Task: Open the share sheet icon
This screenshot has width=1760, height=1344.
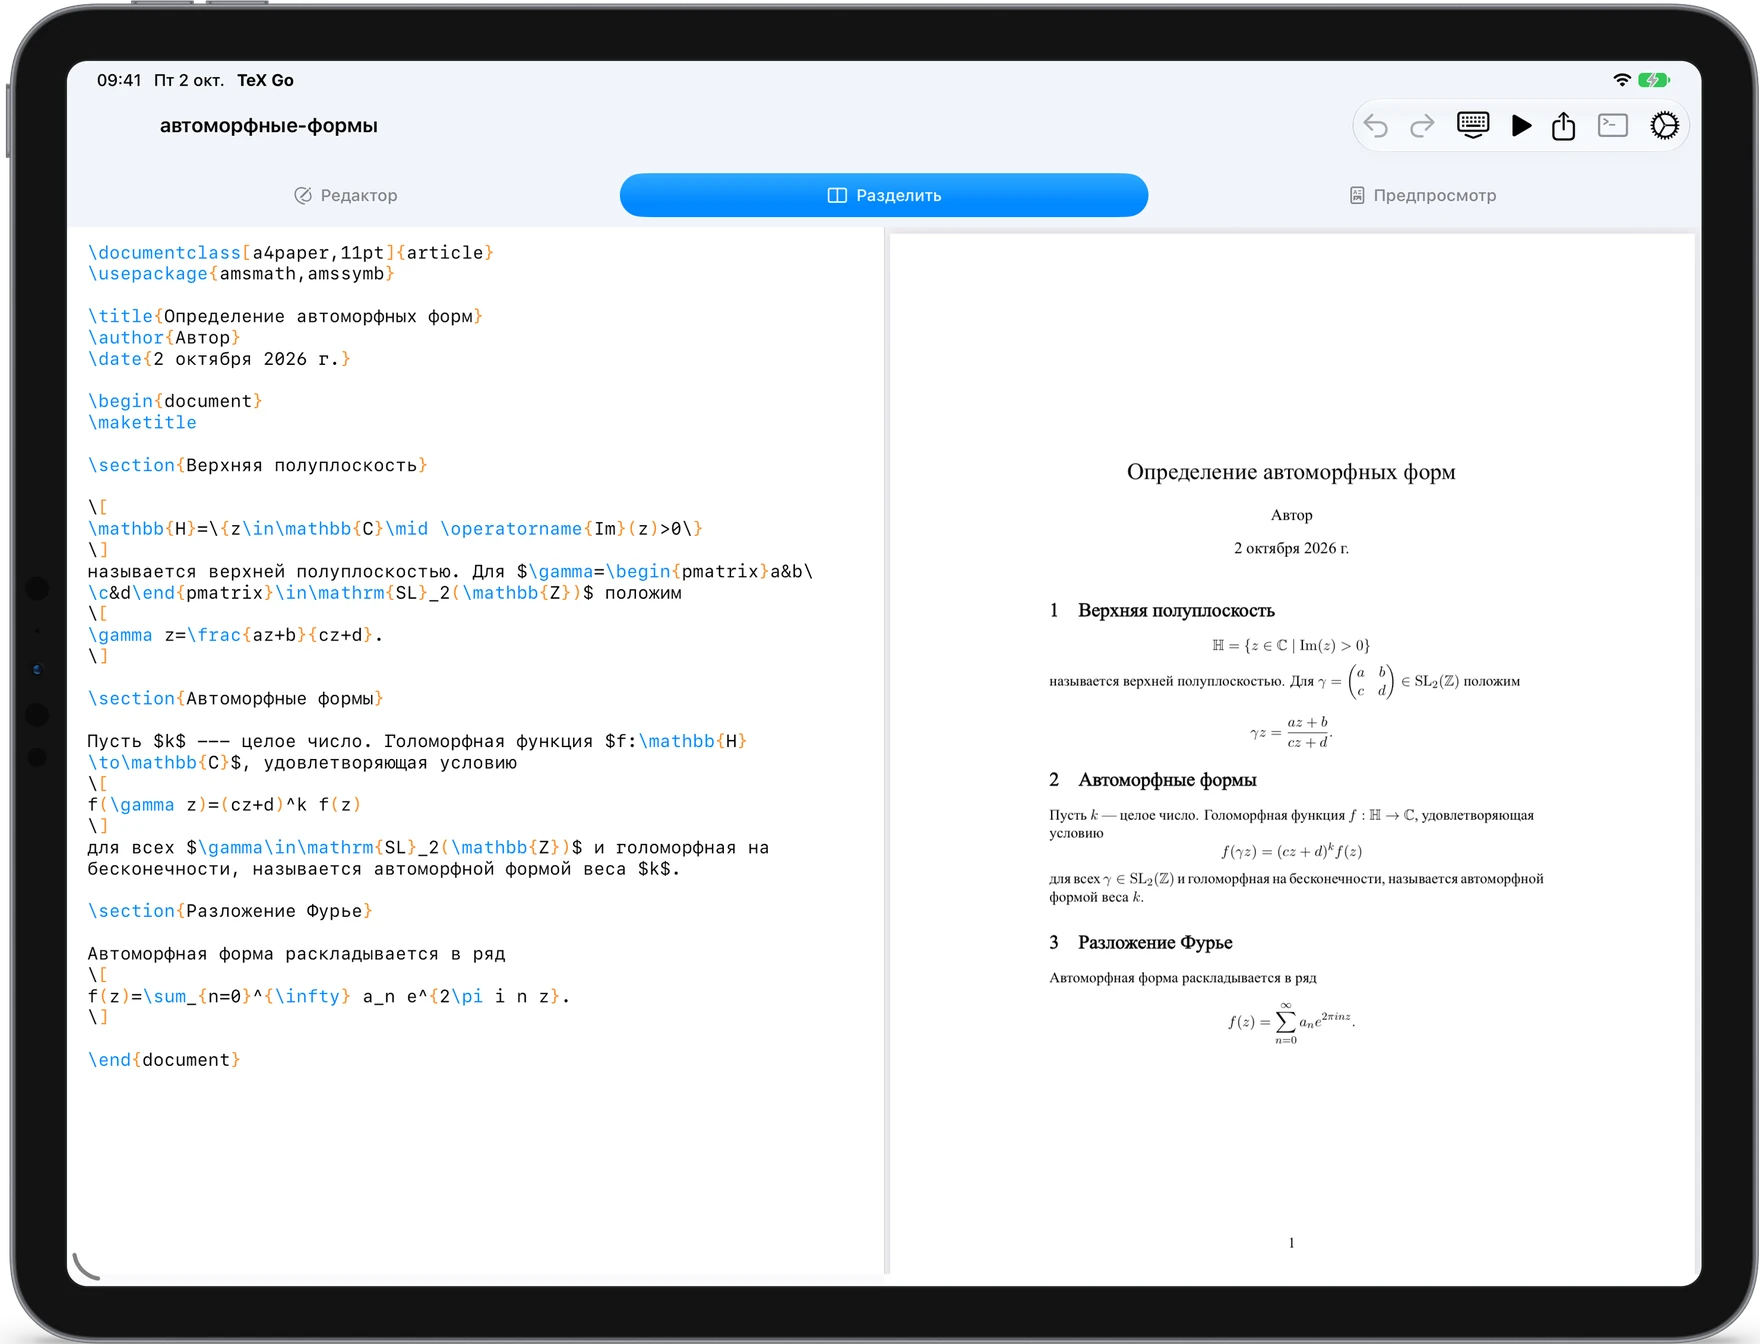Action: click(1564, 125)
